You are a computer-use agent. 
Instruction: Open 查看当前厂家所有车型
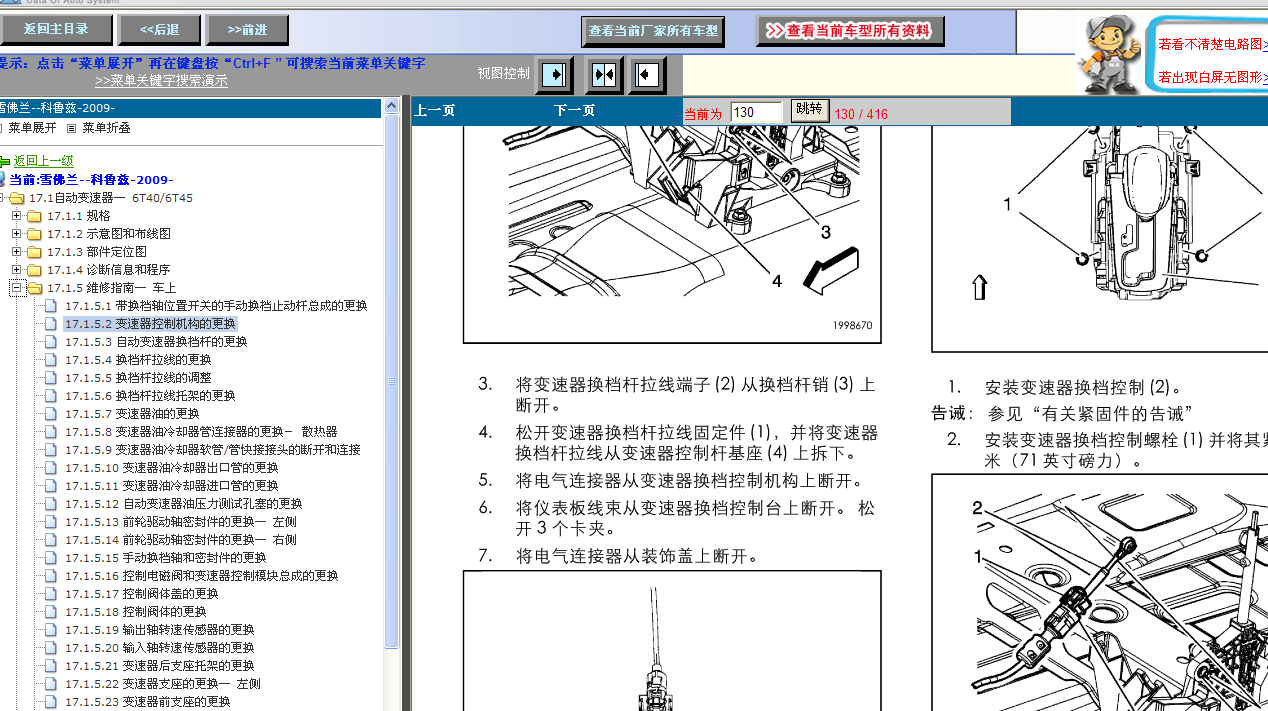pyautogui.click(x=653, y=31)
